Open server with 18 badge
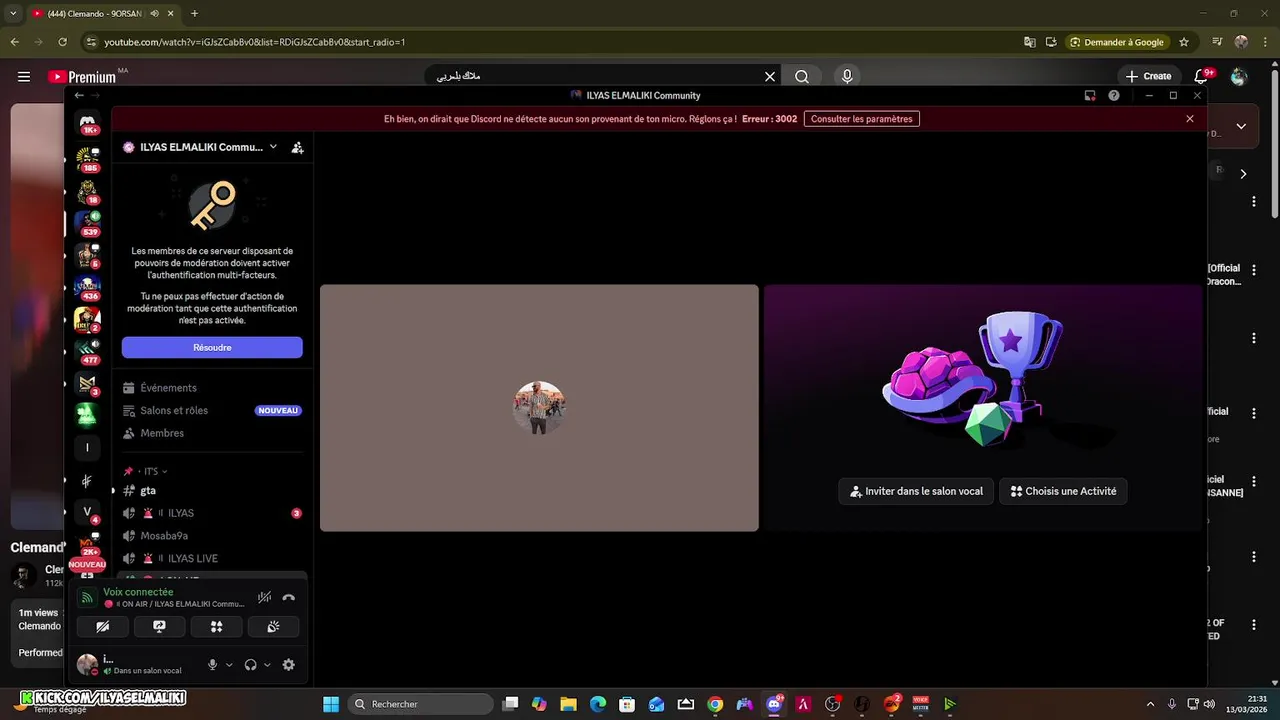1280x720 pixels. click(88, 191)
